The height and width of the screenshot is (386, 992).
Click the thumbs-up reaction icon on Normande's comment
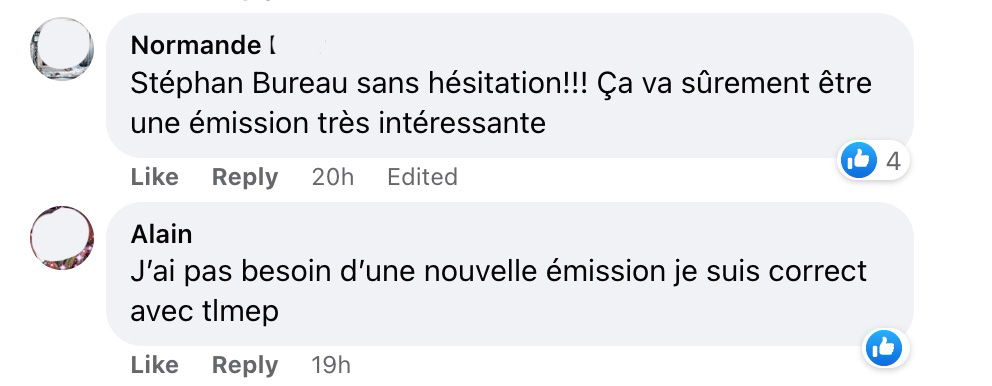(859, 161)
